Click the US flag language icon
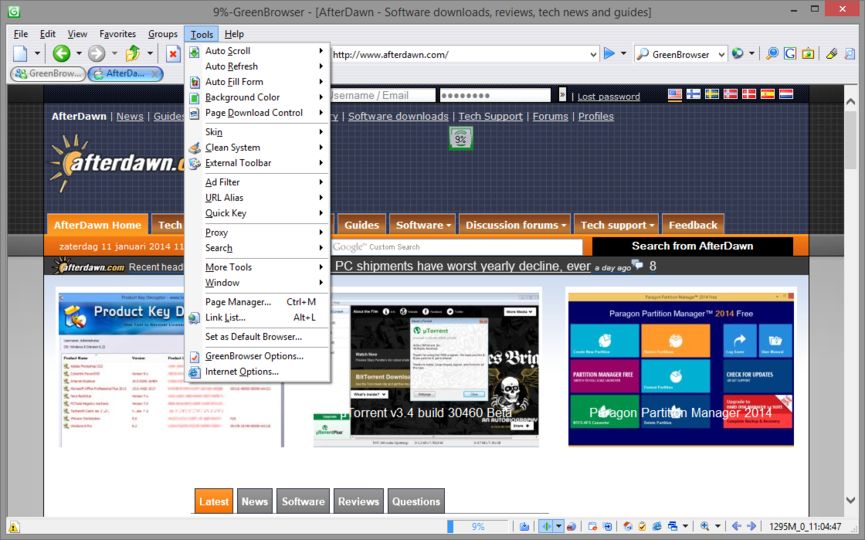 tap(675, 94)
